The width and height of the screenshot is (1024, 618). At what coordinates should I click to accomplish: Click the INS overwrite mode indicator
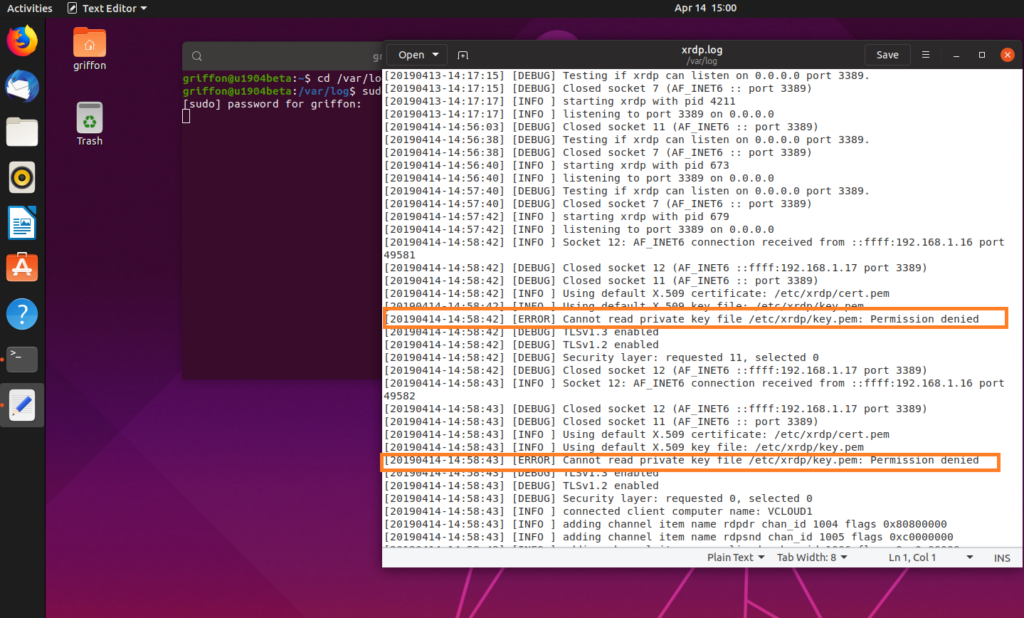pyautogui.click(x=1002, y=558)
